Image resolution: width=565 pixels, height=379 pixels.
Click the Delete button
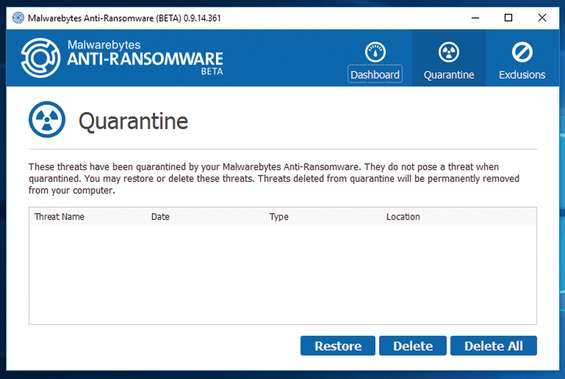click(x=413, y=346)
